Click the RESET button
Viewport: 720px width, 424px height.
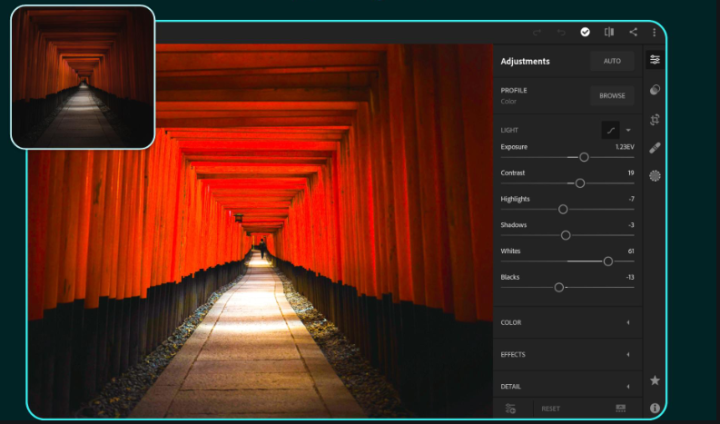tap(551, 408)
